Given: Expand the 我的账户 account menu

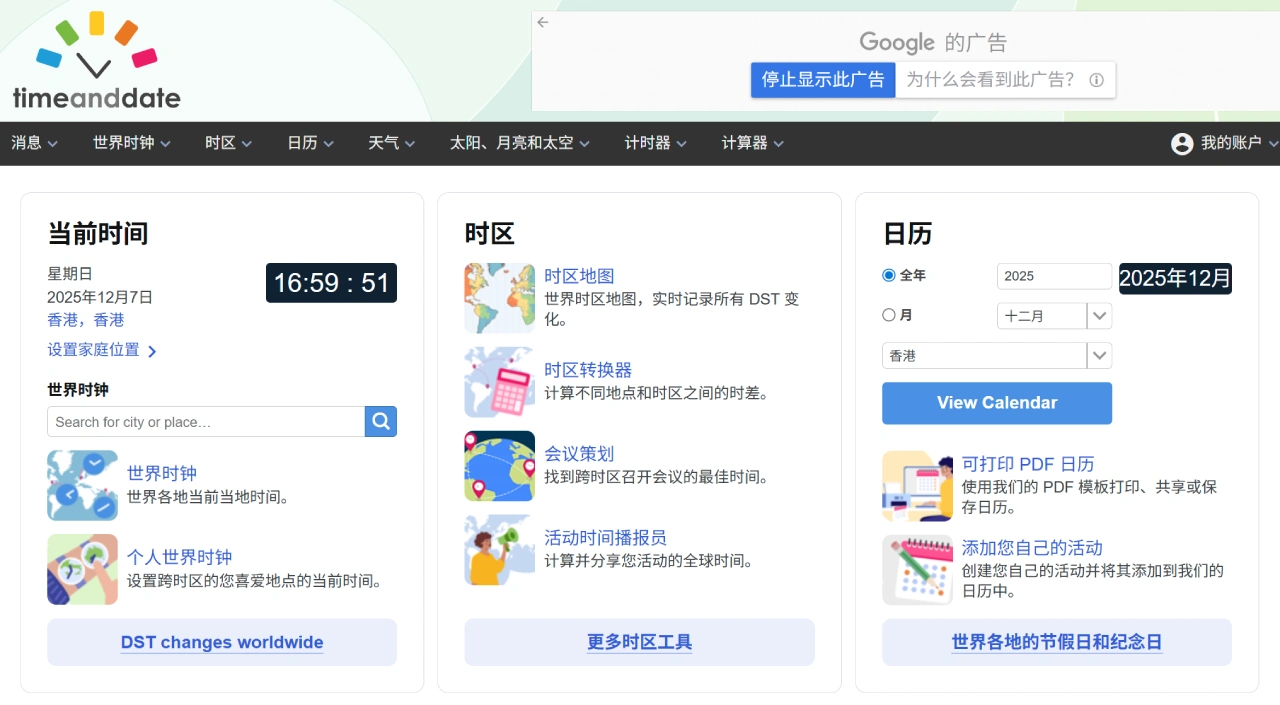Looking at the screenshot, I should 1224,143.
